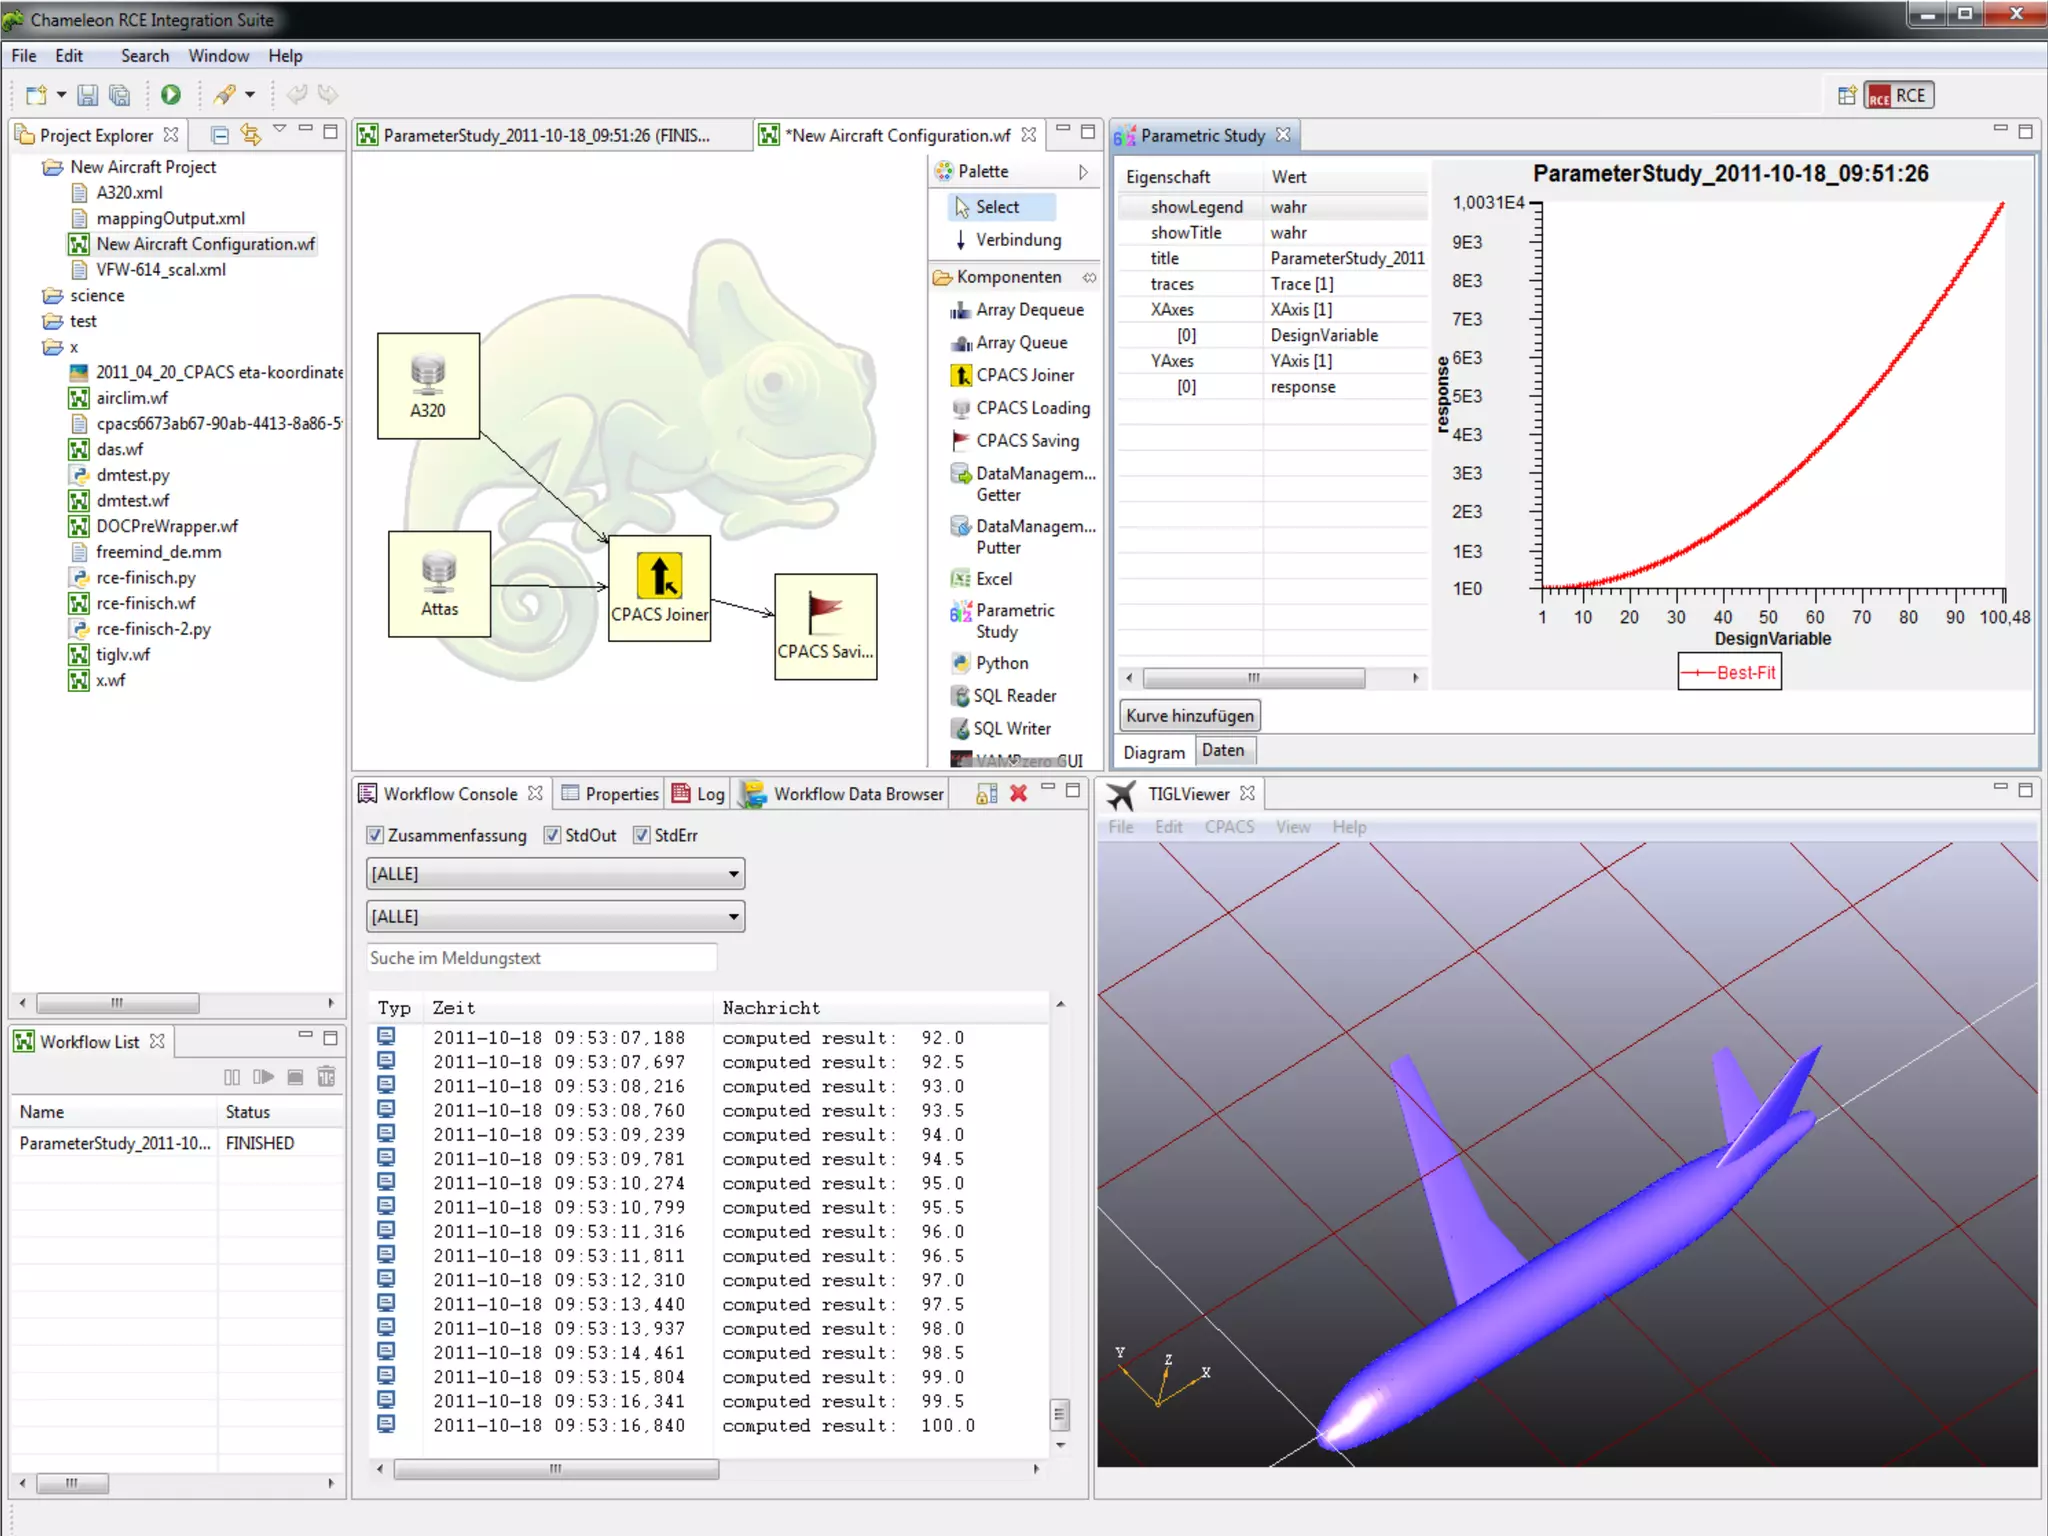This screenshot has width=2048, height=1536.
Task: Expand the science folder
Action: [53, 296]
